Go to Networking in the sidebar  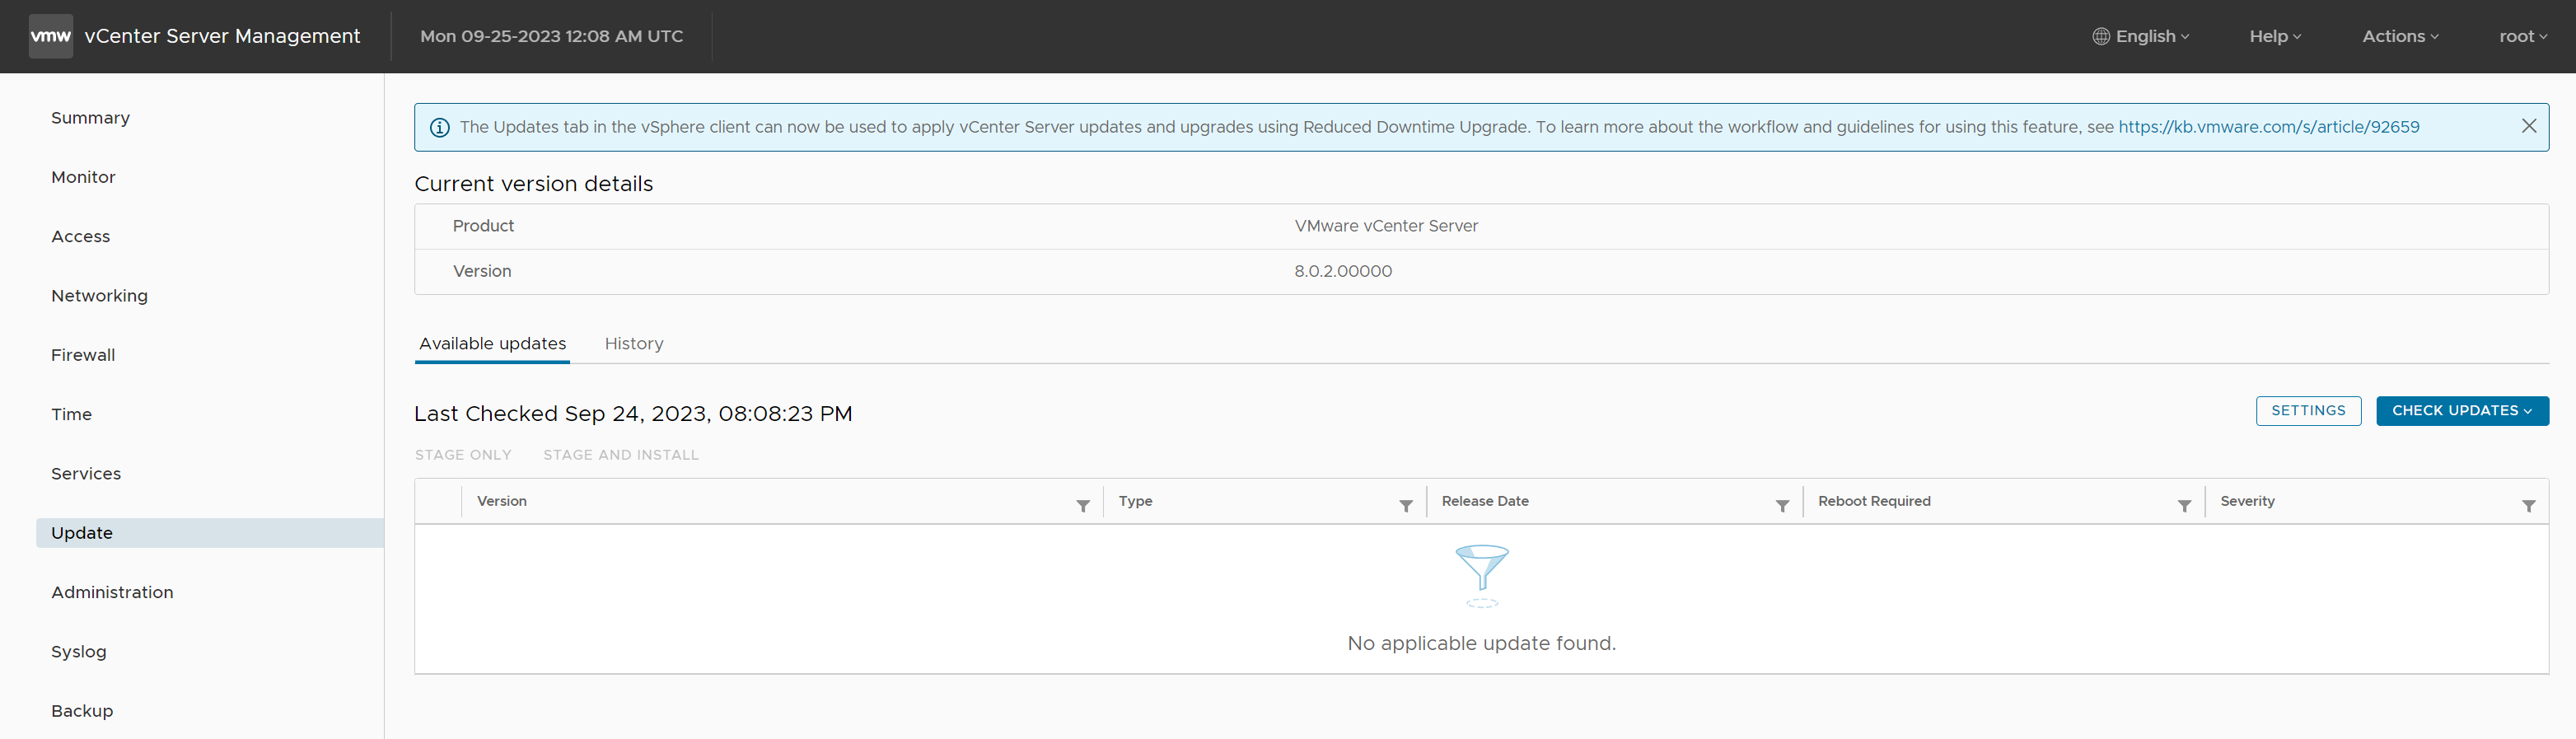[x=99, y=296]
